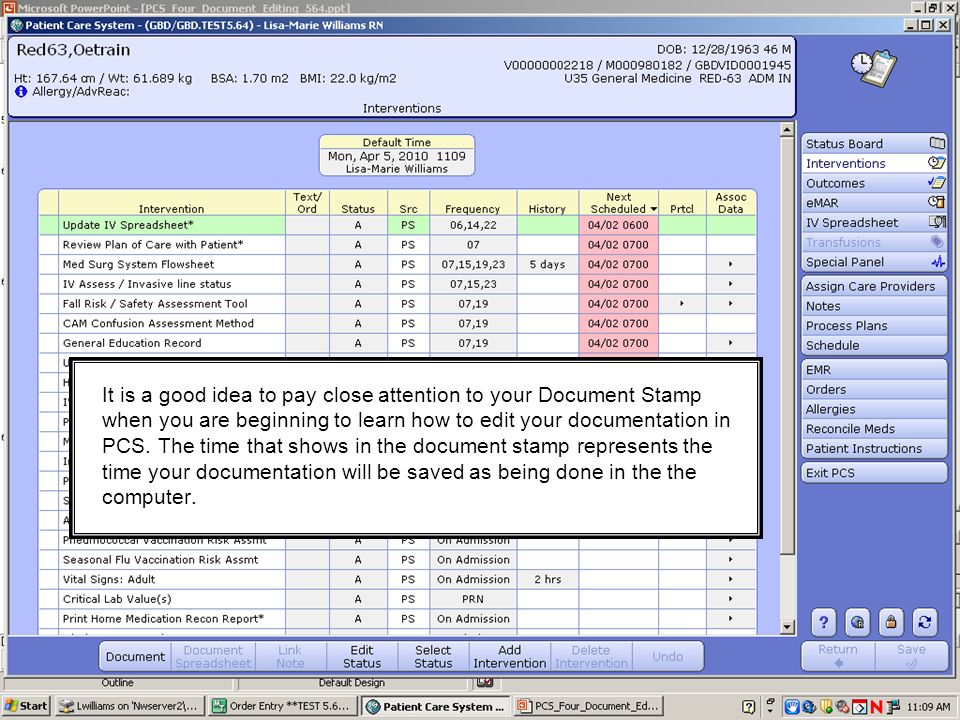Click the eMAR clock icon
Image resolution: width=960 pixels, height=720 pixels.
pyautogui.click(x=936, y=201)
